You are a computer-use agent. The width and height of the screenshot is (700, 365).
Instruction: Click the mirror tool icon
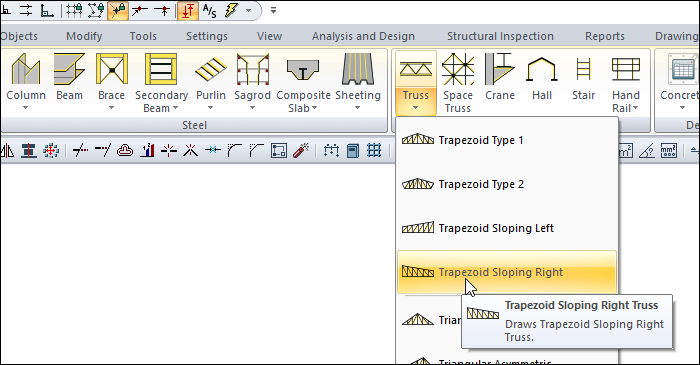(7, 150)
